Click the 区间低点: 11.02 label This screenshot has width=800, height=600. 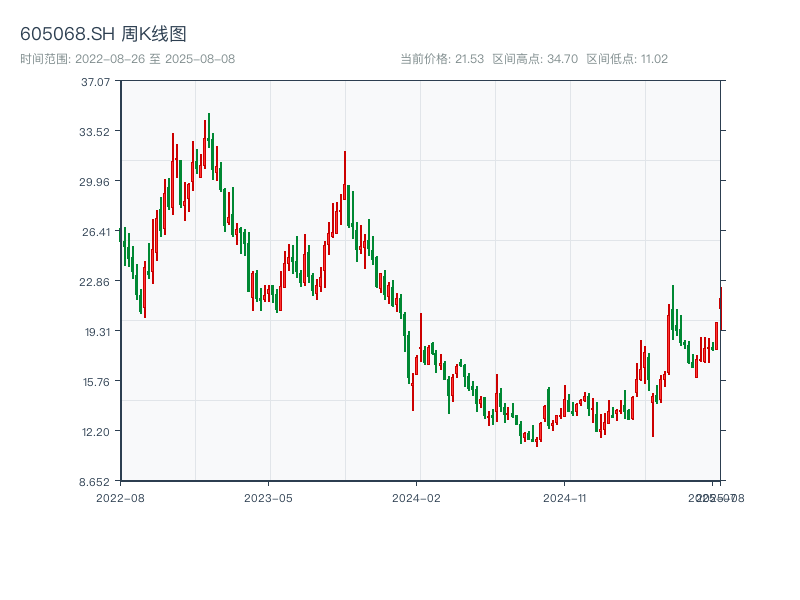627,59
